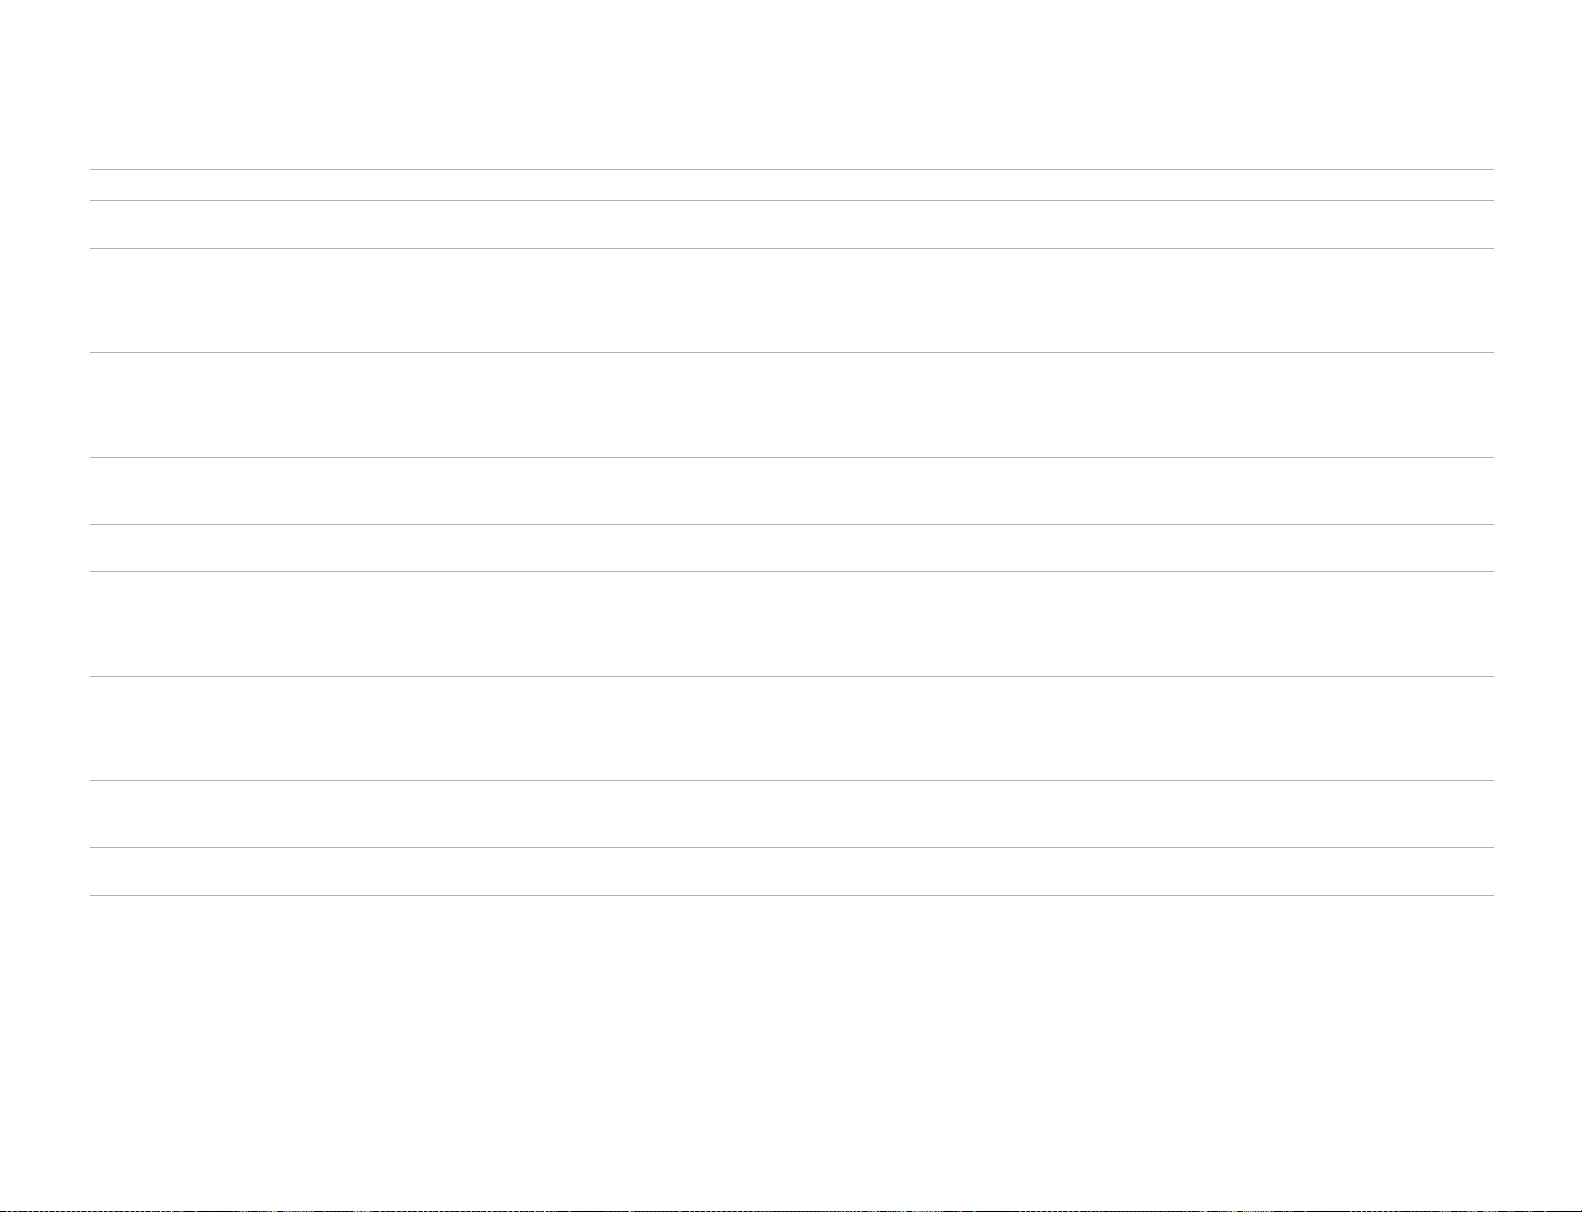Click the third tall empty table row

coord(791,624)
